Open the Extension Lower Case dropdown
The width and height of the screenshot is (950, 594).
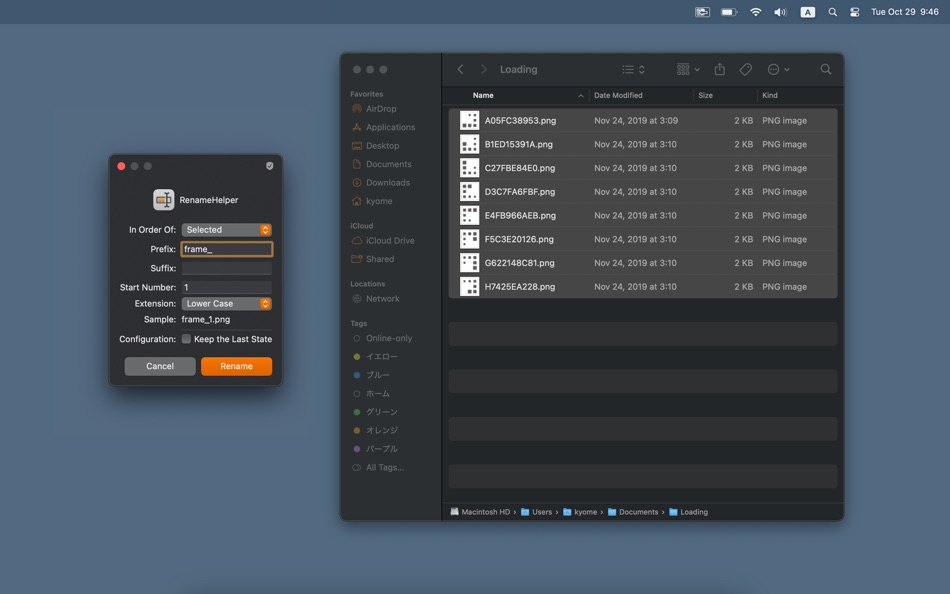(x=227, y=304)
